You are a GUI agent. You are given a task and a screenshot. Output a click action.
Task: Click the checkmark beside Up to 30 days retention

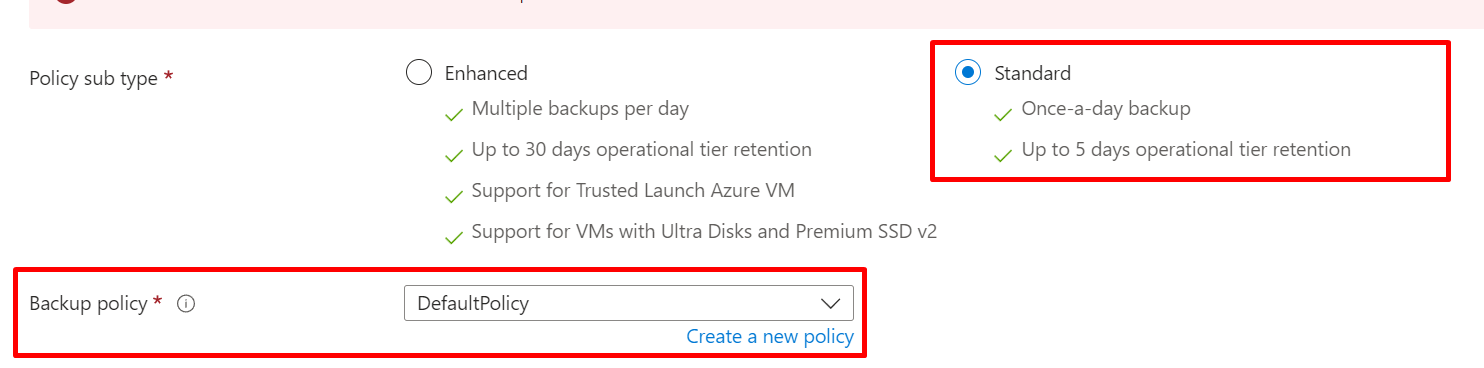(454, 155)
